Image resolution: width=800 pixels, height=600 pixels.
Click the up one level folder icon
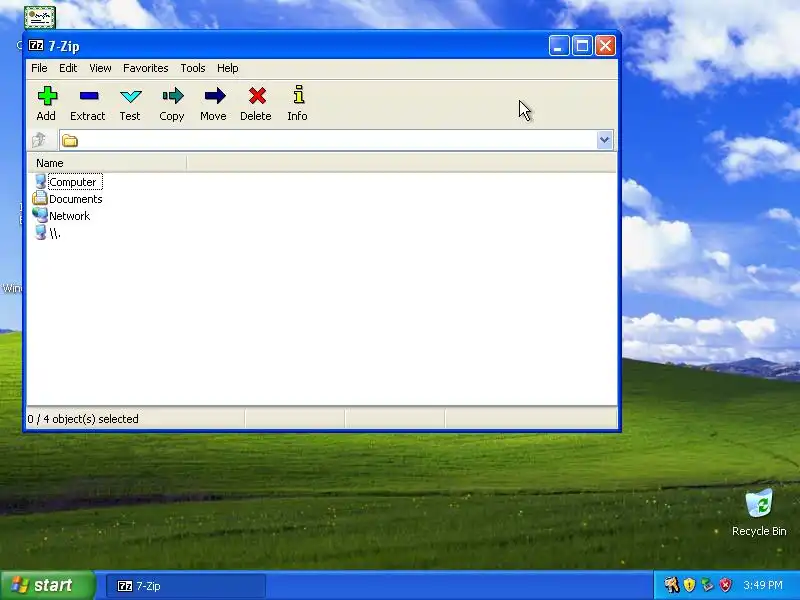39,140
